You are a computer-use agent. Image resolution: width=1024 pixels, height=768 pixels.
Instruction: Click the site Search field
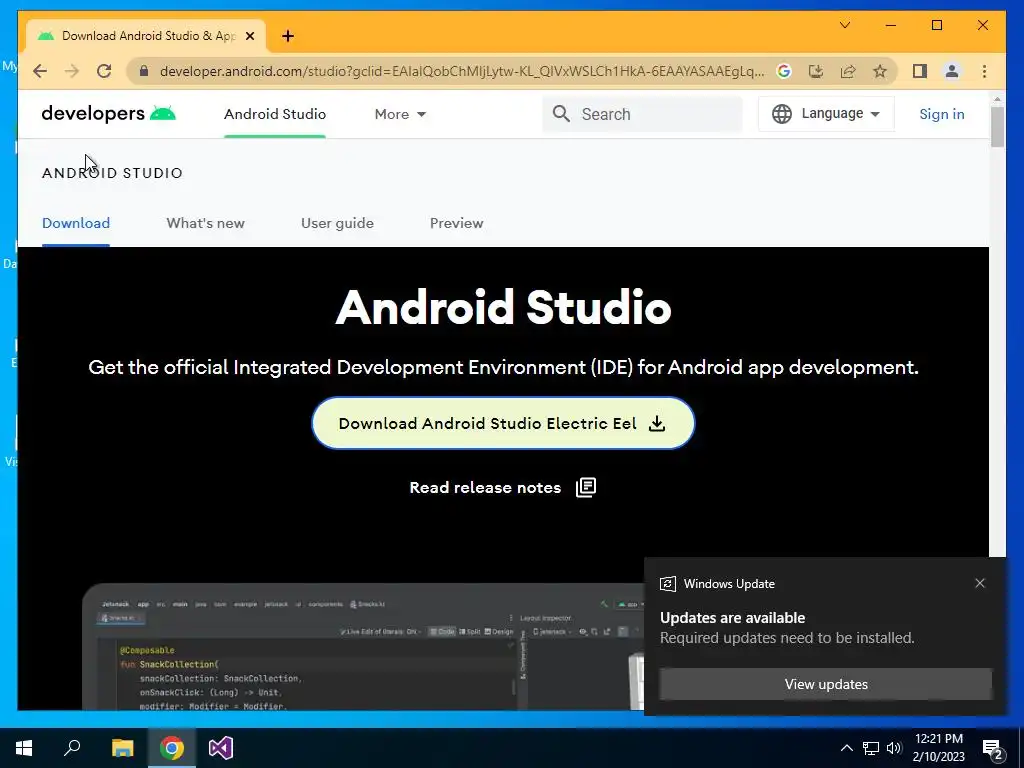coord(642,114)
